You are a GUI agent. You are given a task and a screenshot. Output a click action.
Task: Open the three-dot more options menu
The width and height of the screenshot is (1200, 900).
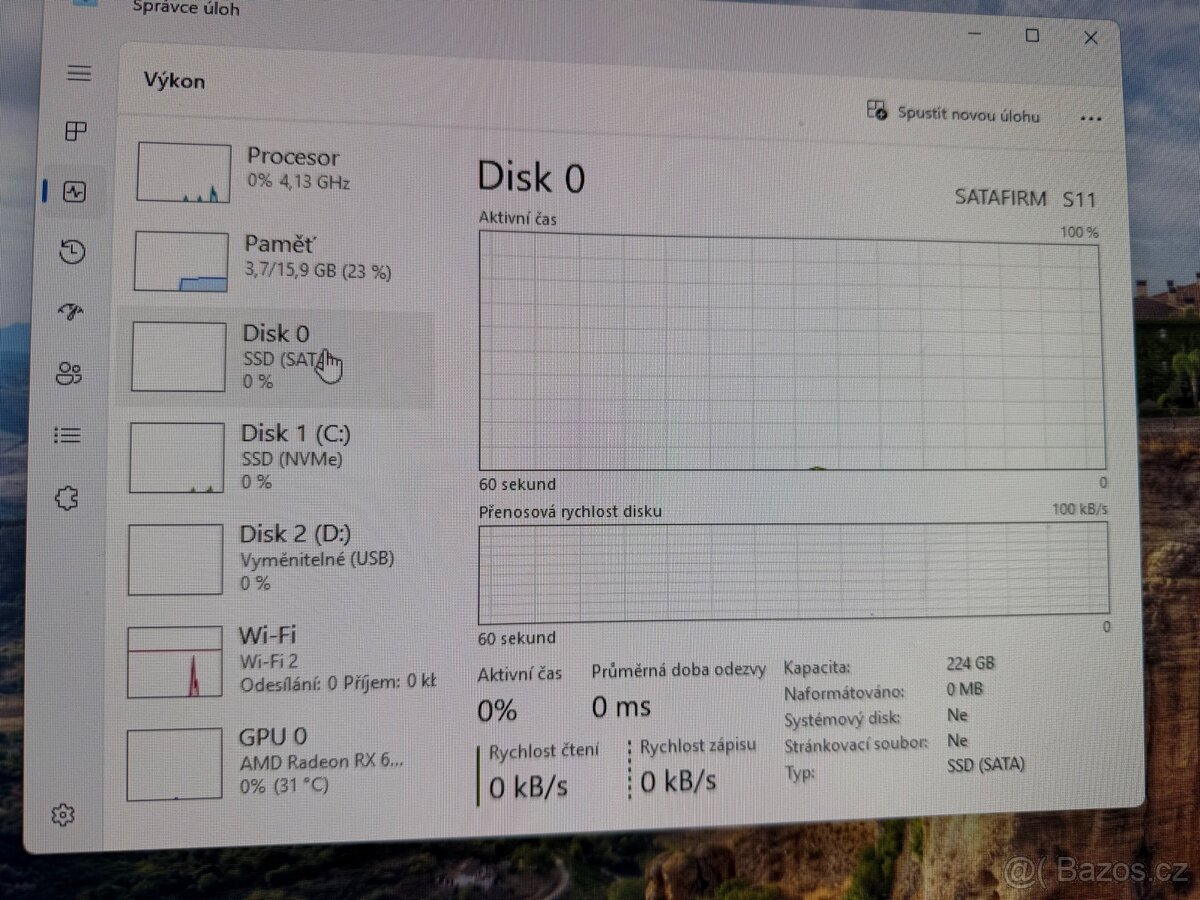tap(1091, 118)
